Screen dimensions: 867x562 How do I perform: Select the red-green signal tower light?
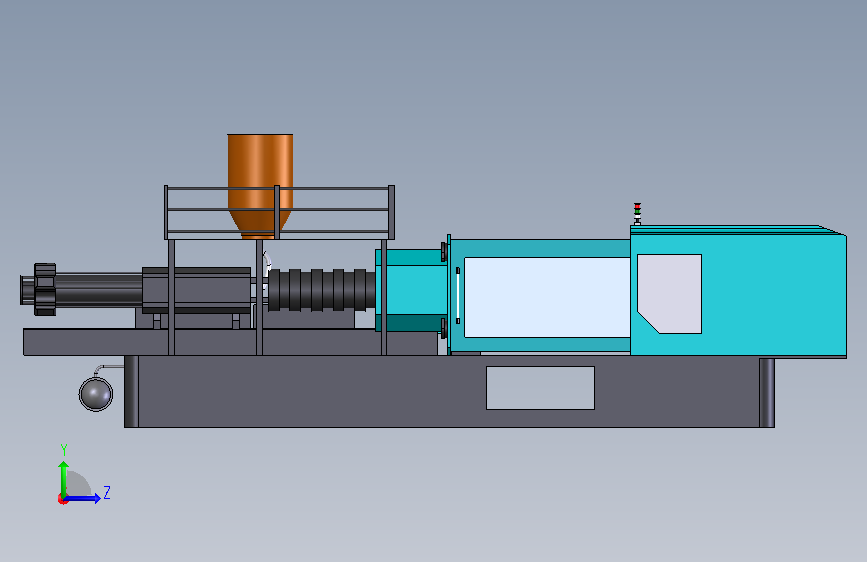(x=637, y=214)
